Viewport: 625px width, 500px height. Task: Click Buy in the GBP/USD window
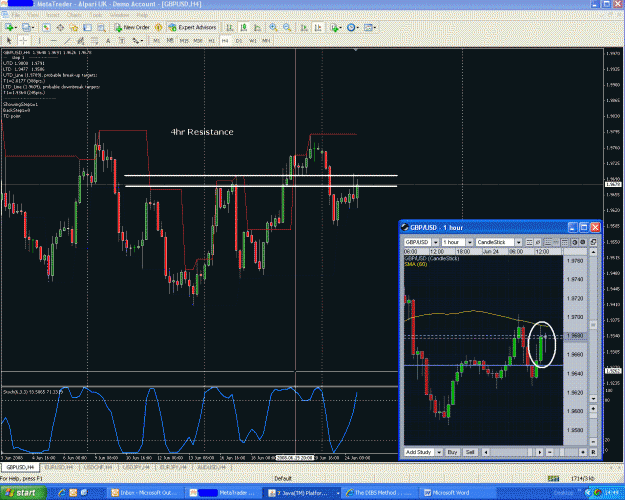click(452, 452)
